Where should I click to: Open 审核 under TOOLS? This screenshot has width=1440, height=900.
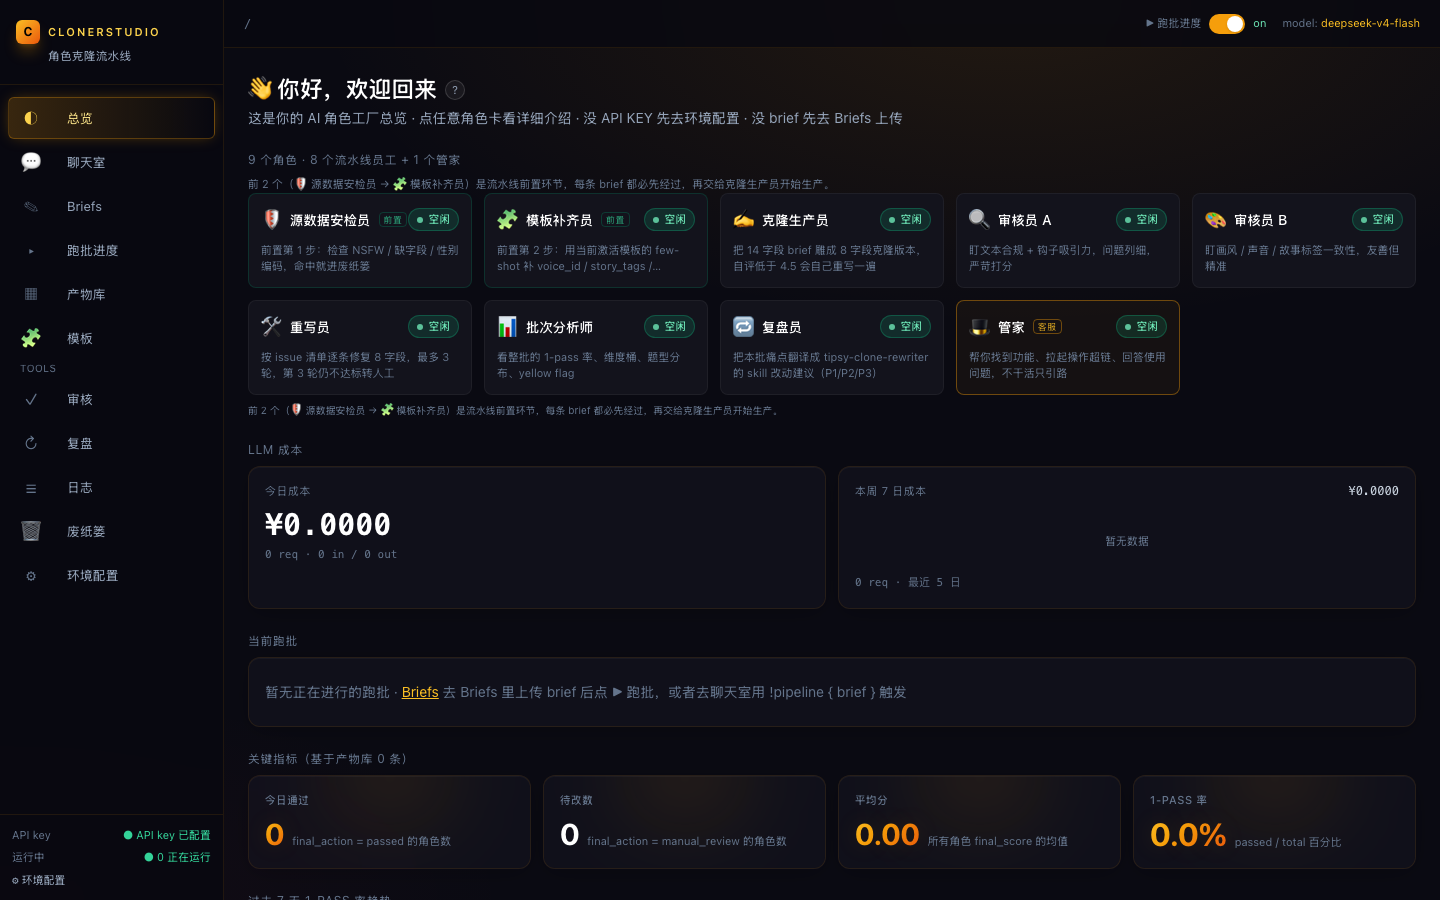[x=111, y=399]
